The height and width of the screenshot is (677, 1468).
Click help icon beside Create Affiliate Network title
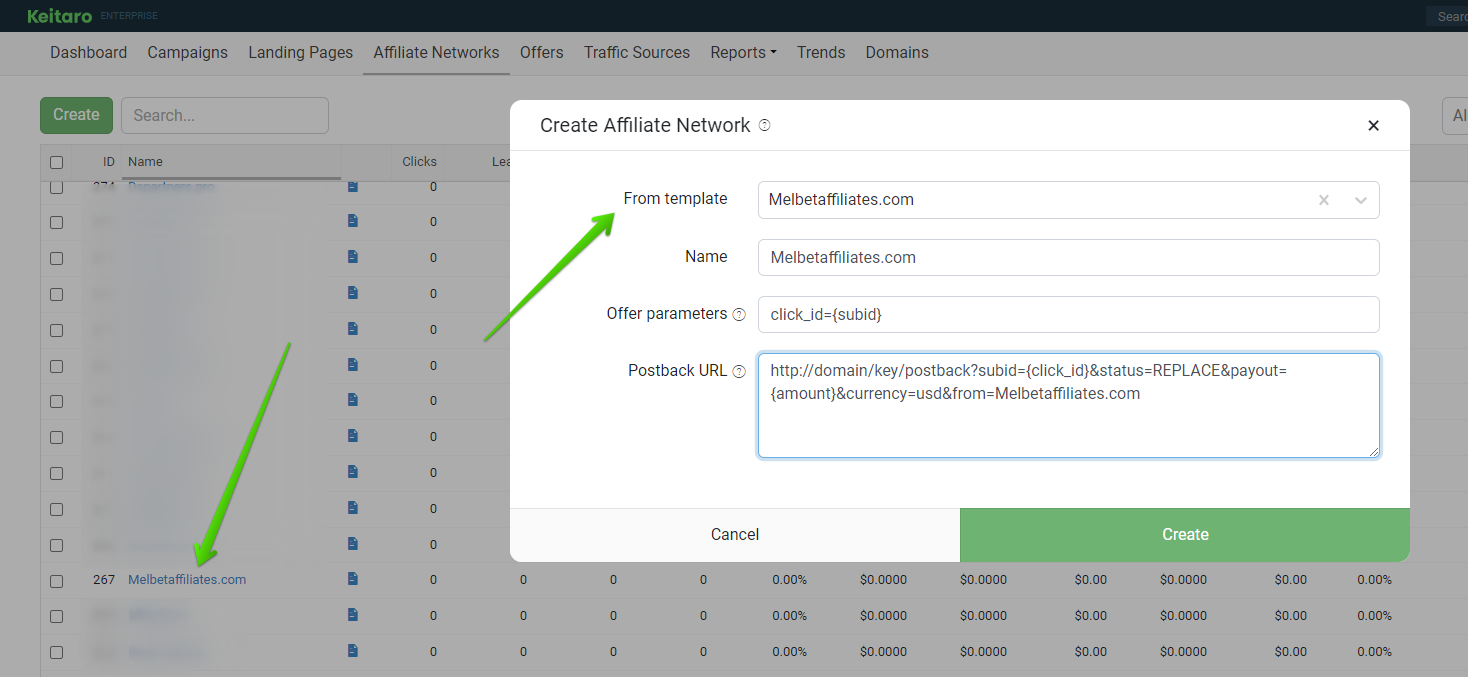[765, 125]
